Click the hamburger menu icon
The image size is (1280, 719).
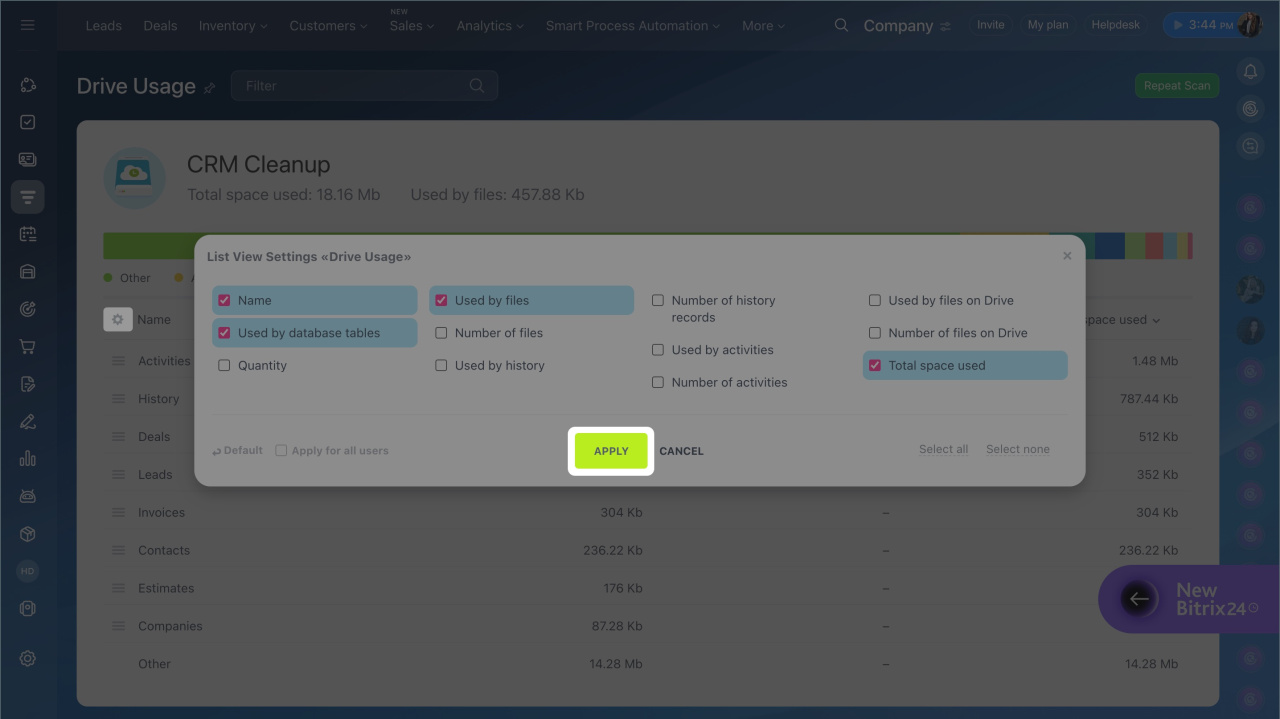point(28,25)
